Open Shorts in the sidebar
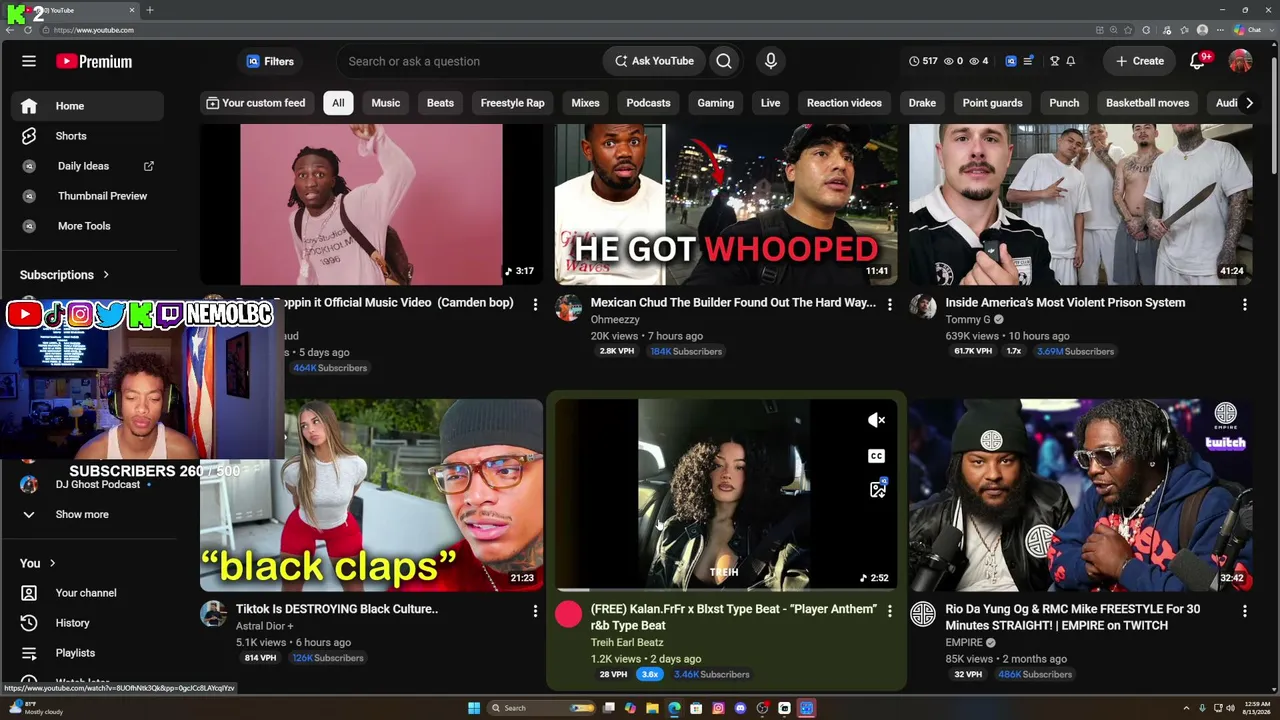1280x720 pixels. pos(88,136)
